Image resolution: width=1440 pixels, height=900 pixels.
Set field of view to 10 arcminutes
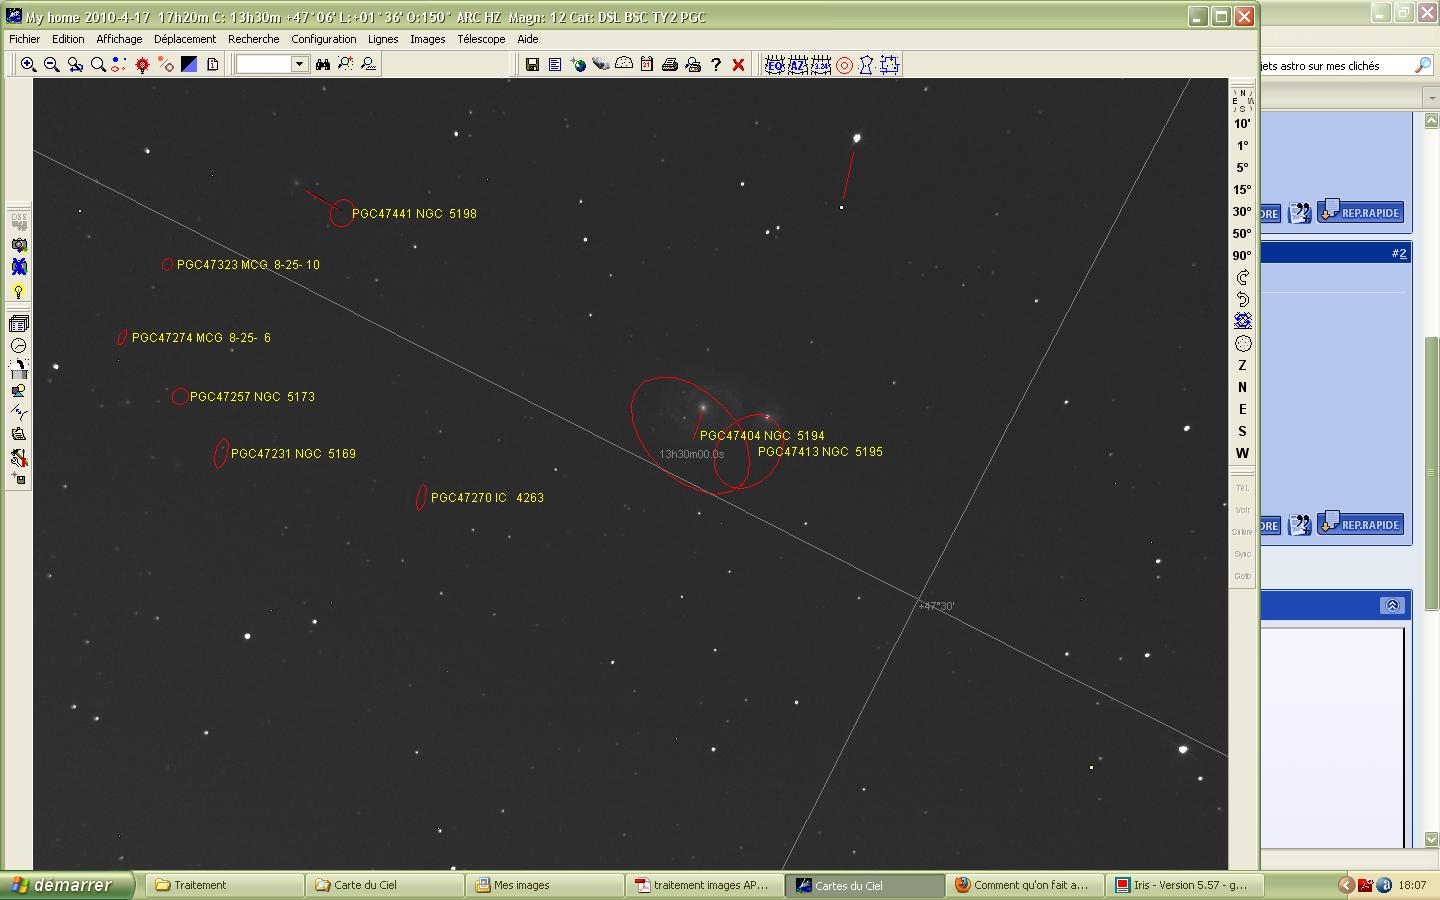[1242, 124]
